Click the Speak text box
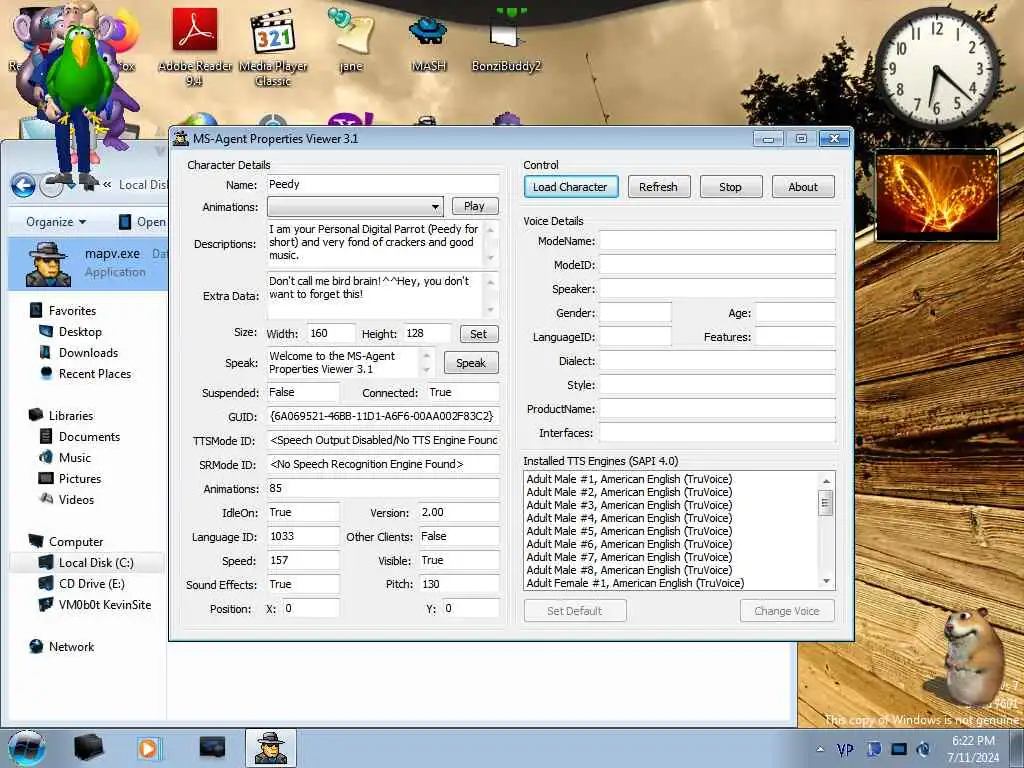 click(x=343, y=362)
